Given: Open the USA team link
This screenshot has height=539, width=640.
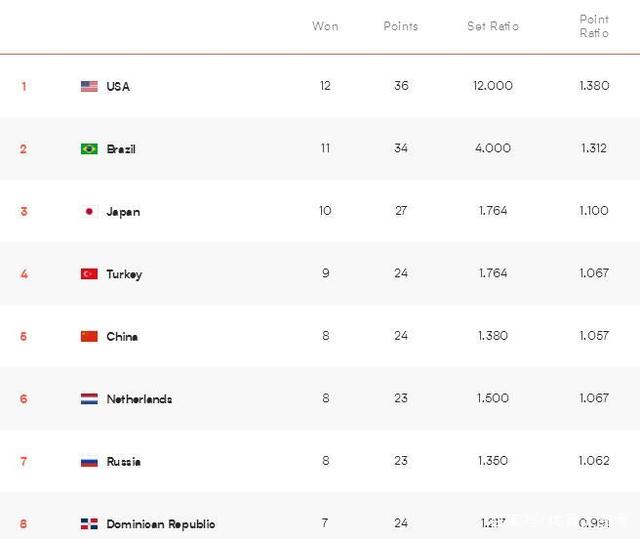Looking at the screenshot, I should pyautogui.click(x=118, y=86).
